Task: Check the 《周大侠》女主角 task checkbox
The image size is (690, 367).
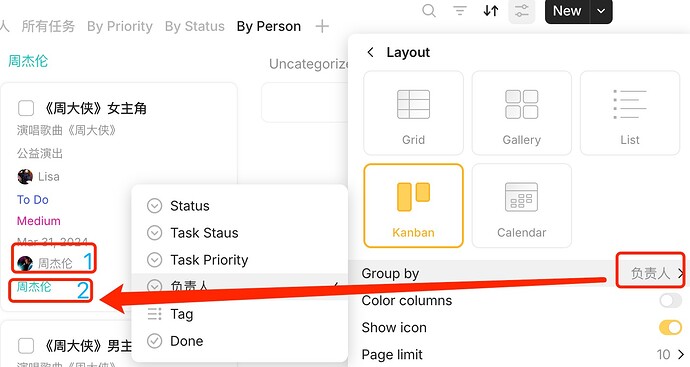Action: tap(26, 108)
